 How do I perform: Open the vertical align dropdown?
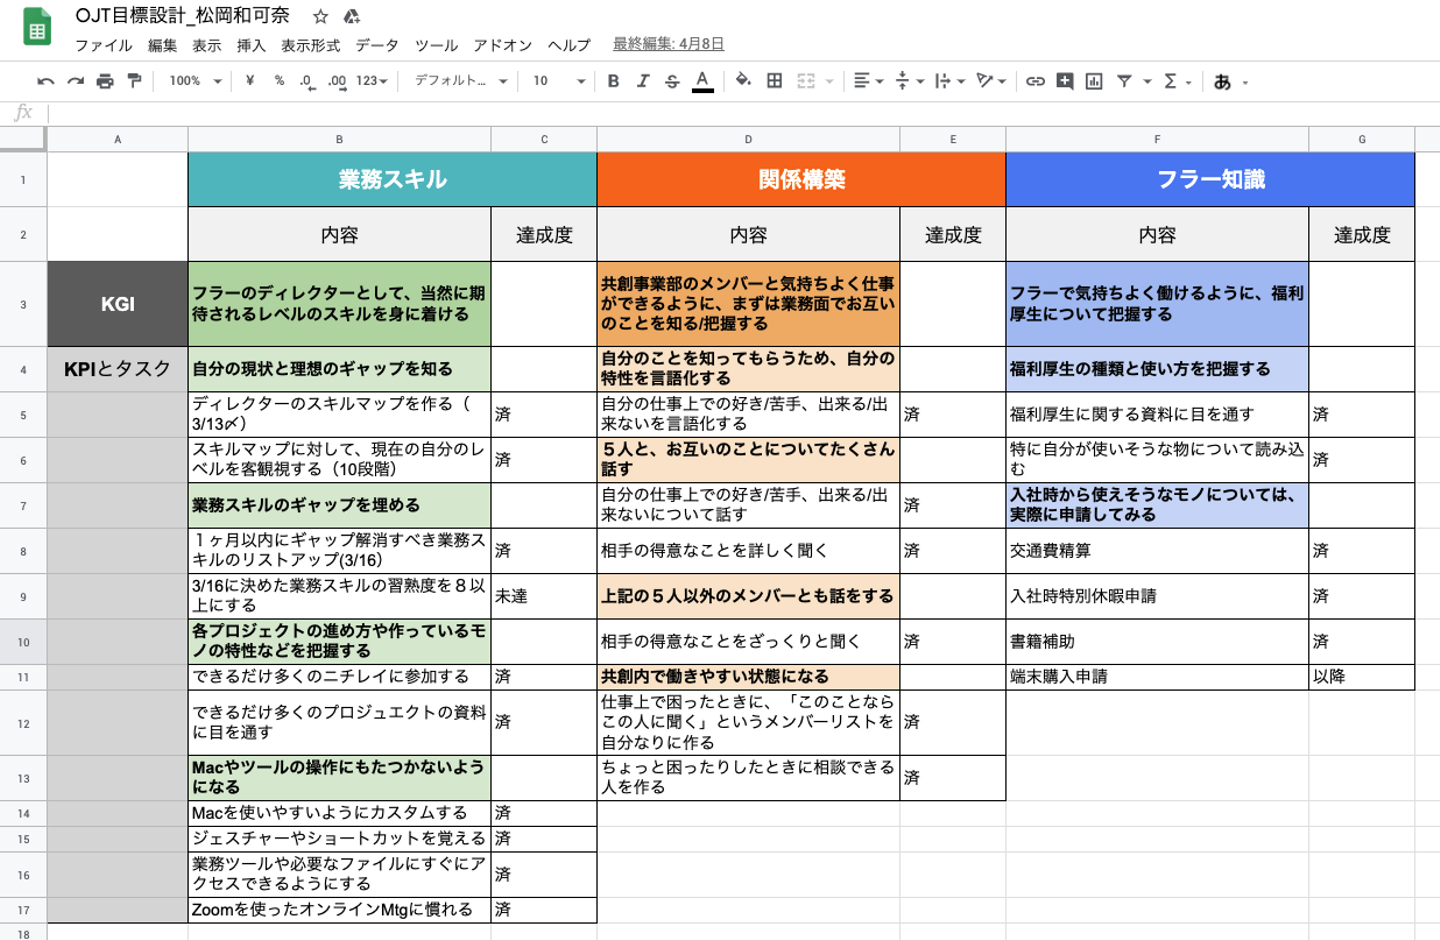pyautogui.click(x=909, y=81)
